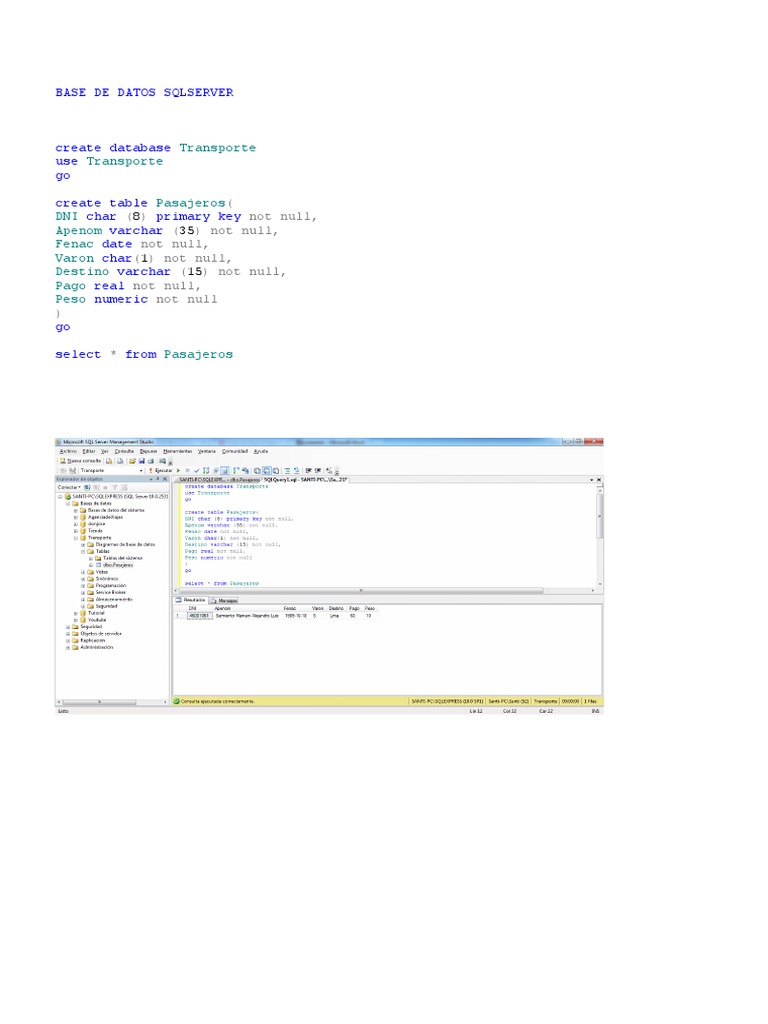Click the blue checkmark parse query icon
The height and width of the screenshot is (1024, 768).
[x=196, y=470]
